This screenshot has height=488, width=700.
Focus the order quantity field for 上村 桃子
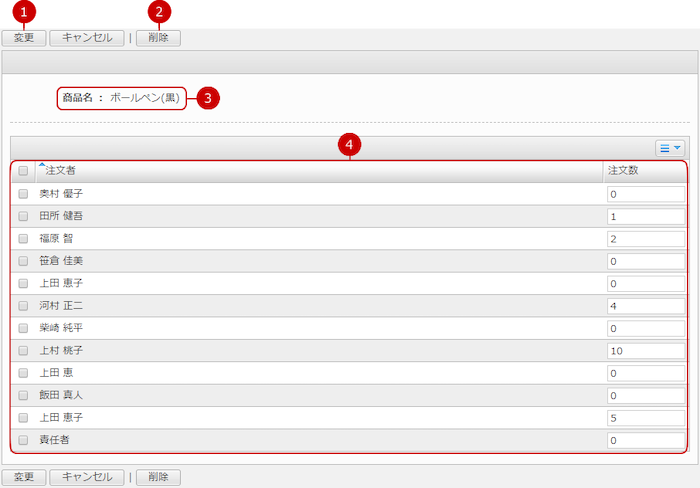click(645, 351)
